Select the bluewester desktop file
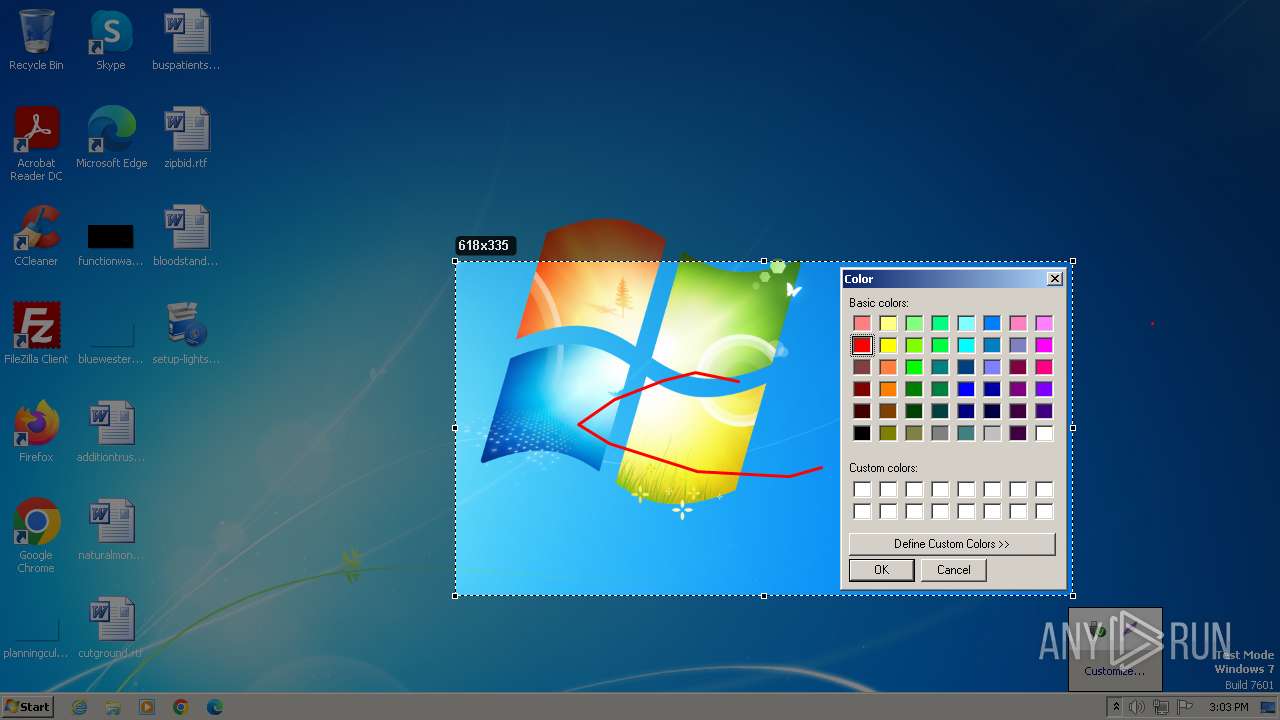This screenshot has width=1280, height=720. (x=110, y=343)
